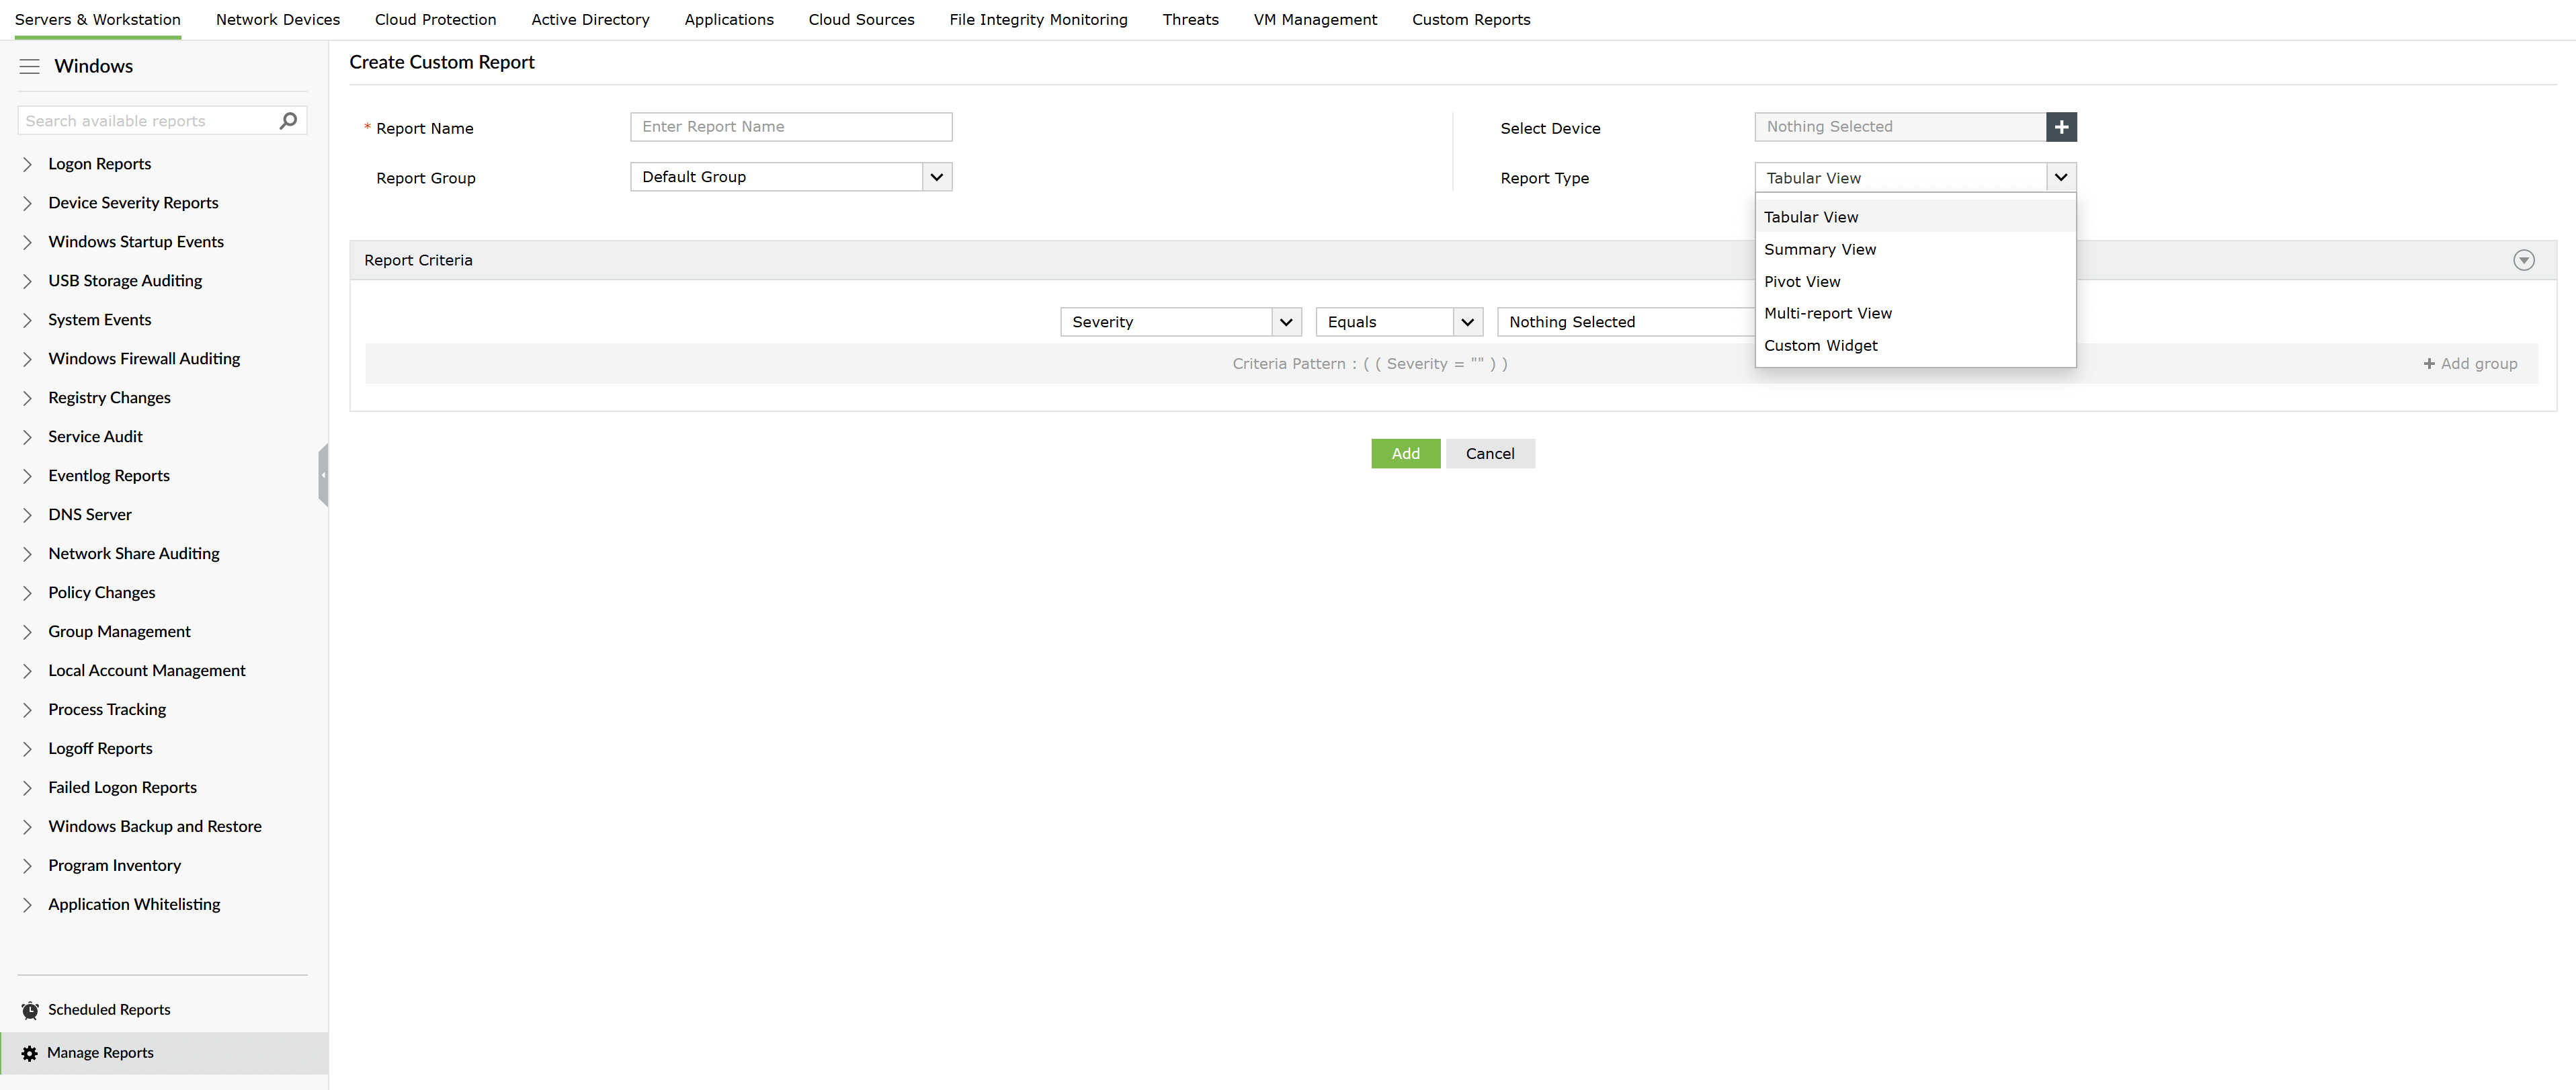Open Manage Reports via the gear icon
This screenshot has width=2576, height=1090.
tap(30, 1053)
